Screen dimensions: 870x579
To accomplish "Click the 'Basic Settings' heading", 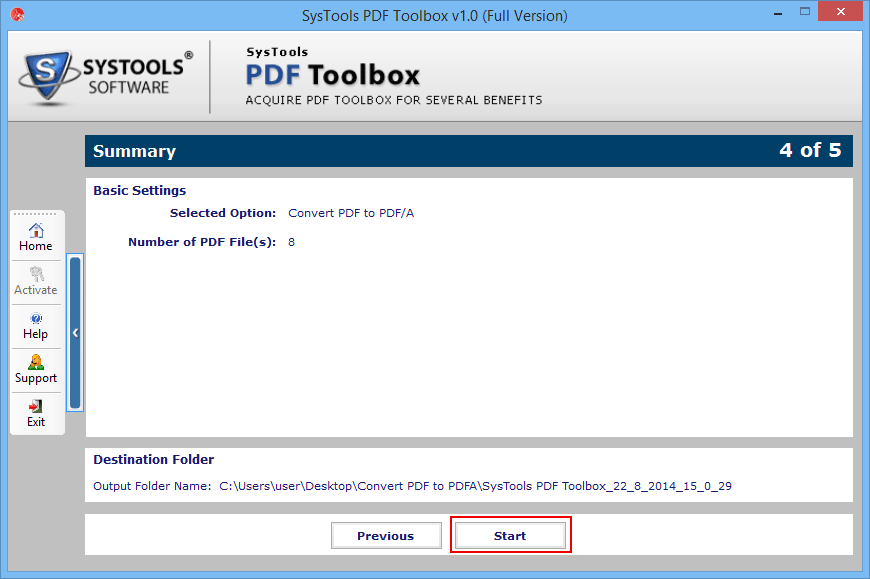I will coord(140,191).
